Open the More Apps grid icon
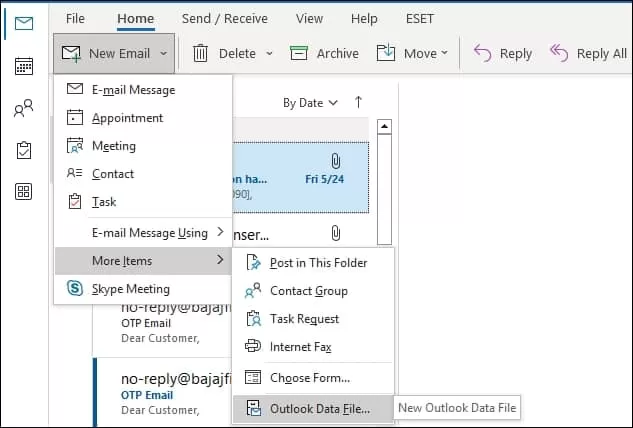 tap(24, 191)
